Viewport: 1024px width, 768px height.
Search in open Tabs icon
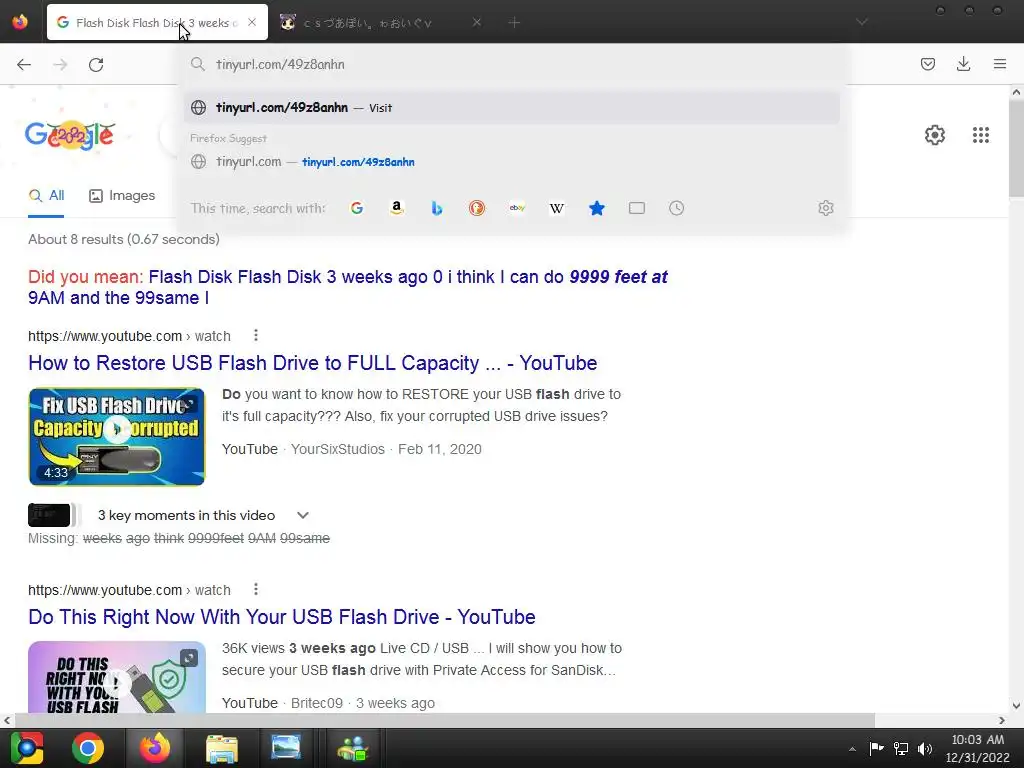coord(637,208)
